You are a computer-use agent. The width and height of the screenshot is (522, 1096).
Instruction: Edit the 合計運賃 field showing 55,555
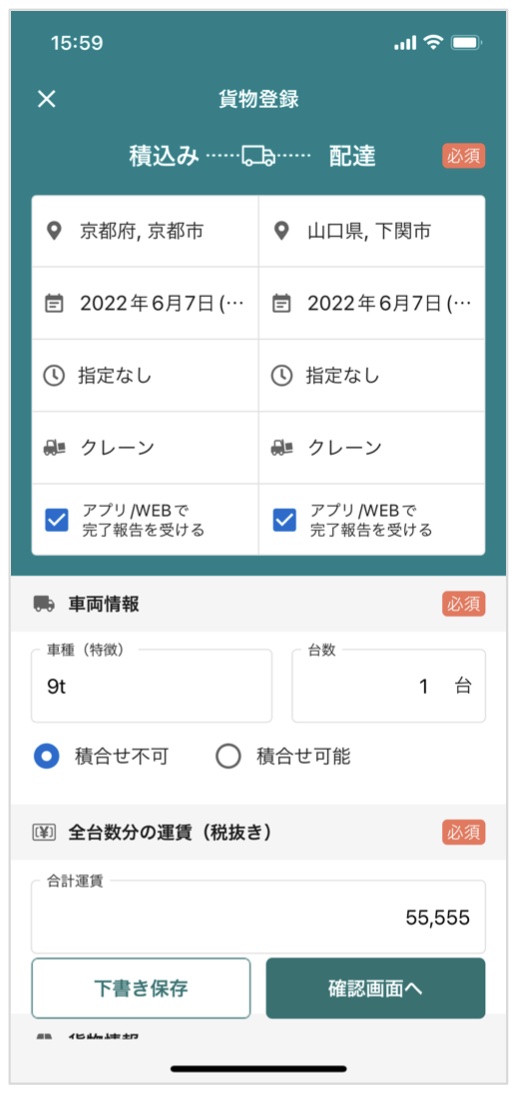click(x=259, y=916)
